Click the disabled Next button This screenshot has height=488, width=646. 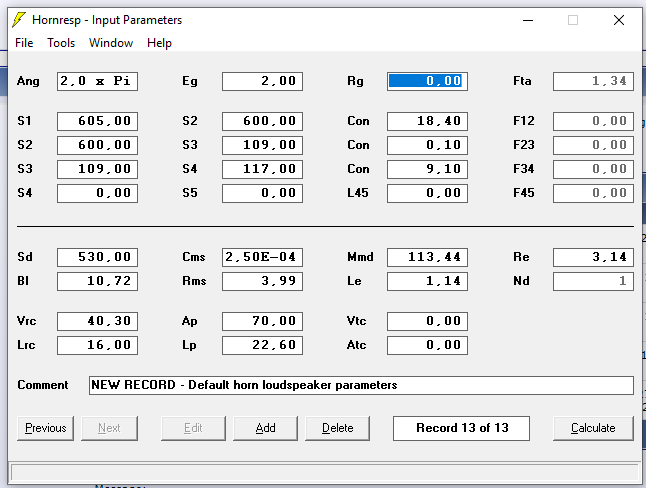coord(109,428)
